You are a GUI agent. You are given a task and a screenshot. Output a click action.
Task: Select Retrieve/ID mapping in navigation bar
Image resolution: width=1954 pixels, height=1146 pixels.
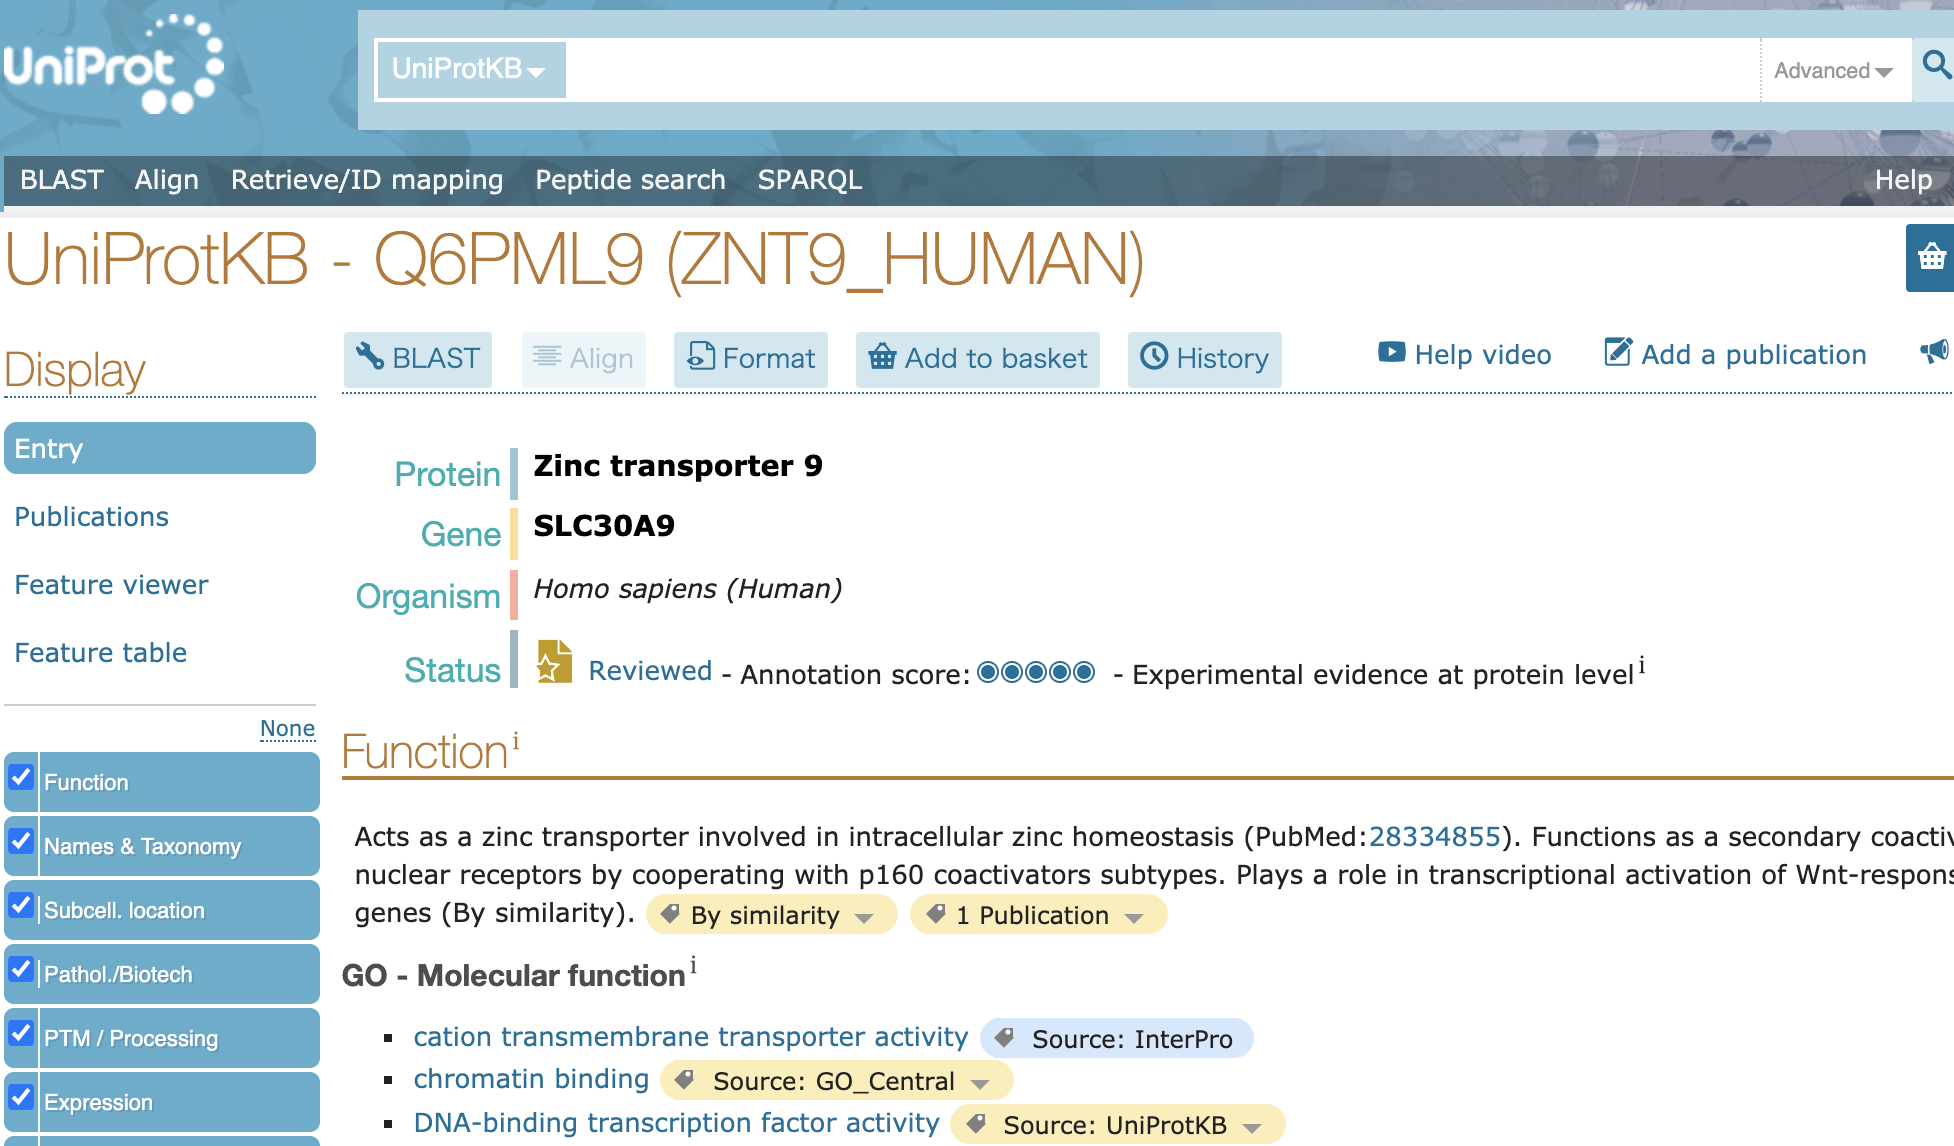click(366, 180)
